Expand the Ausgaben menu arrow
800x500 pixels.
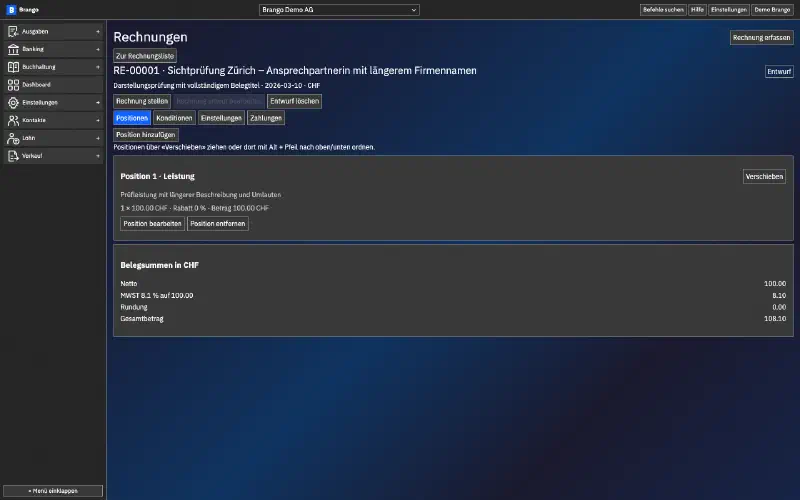[x=97, y=32]
